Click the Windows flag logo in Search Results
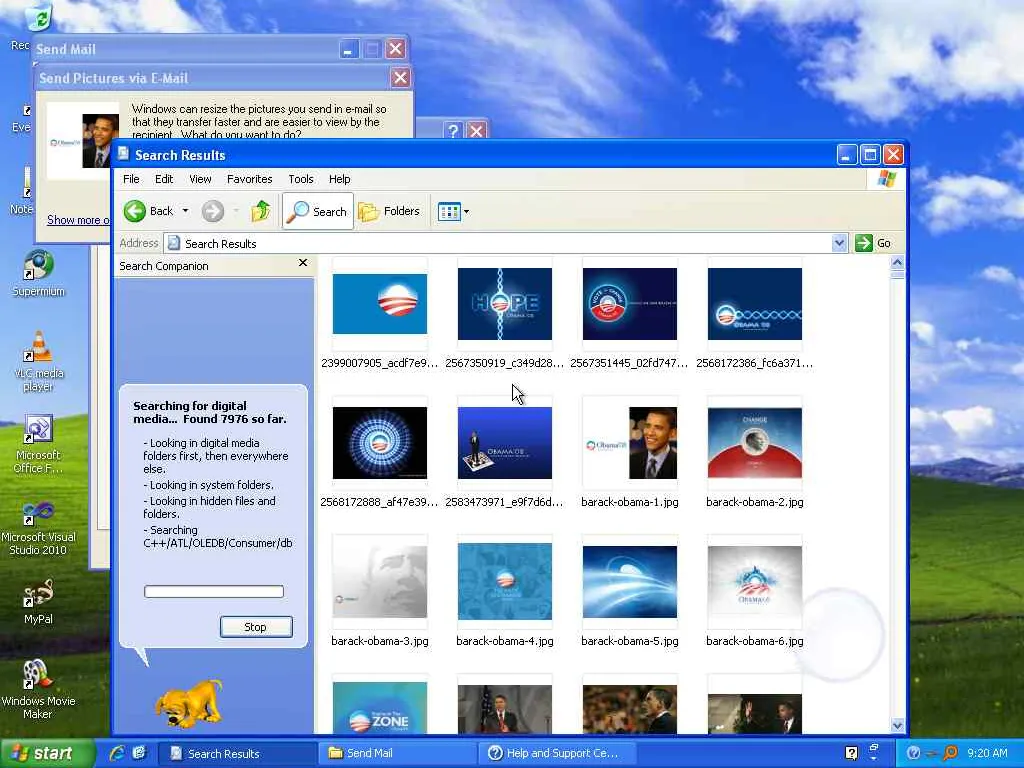The width and height of the screenshot is (1024, 768). [x=886, y=179]
